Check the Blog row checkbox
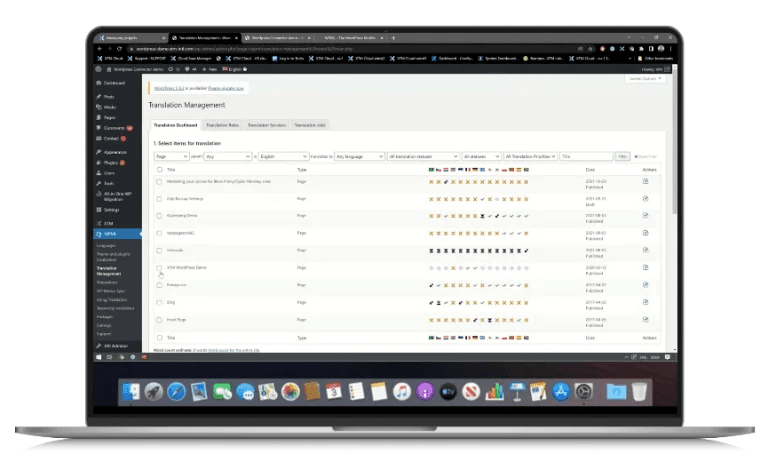 click(x=159, y=303)
